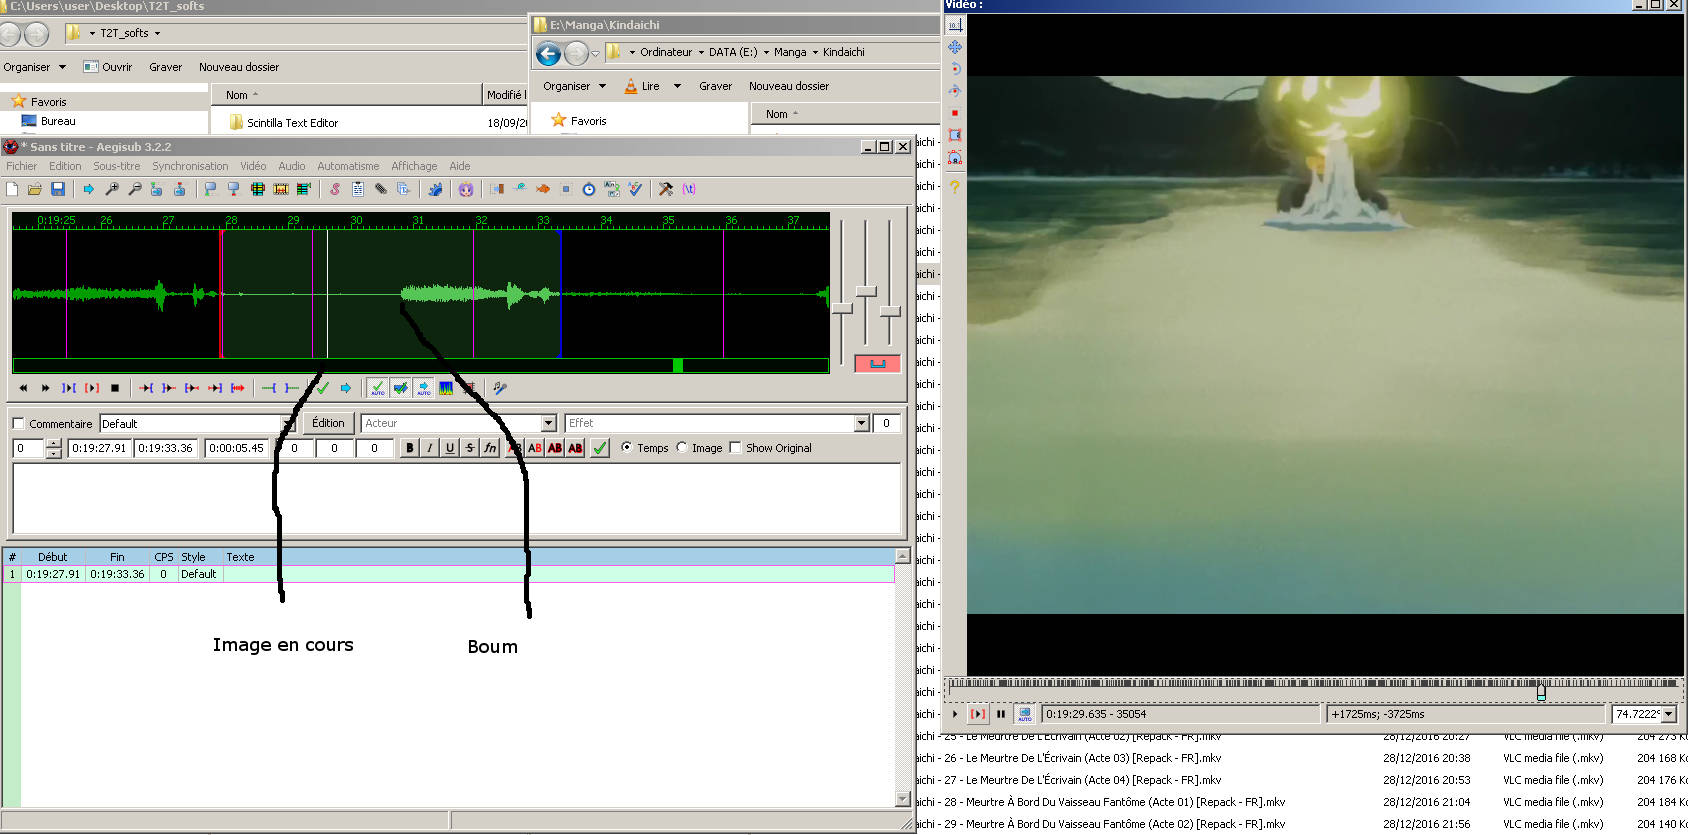The height and width of the screenshot is (835, 1688).
Task: Click the Save subtitles floppy disk icon
Action: [x=58, y=189]
